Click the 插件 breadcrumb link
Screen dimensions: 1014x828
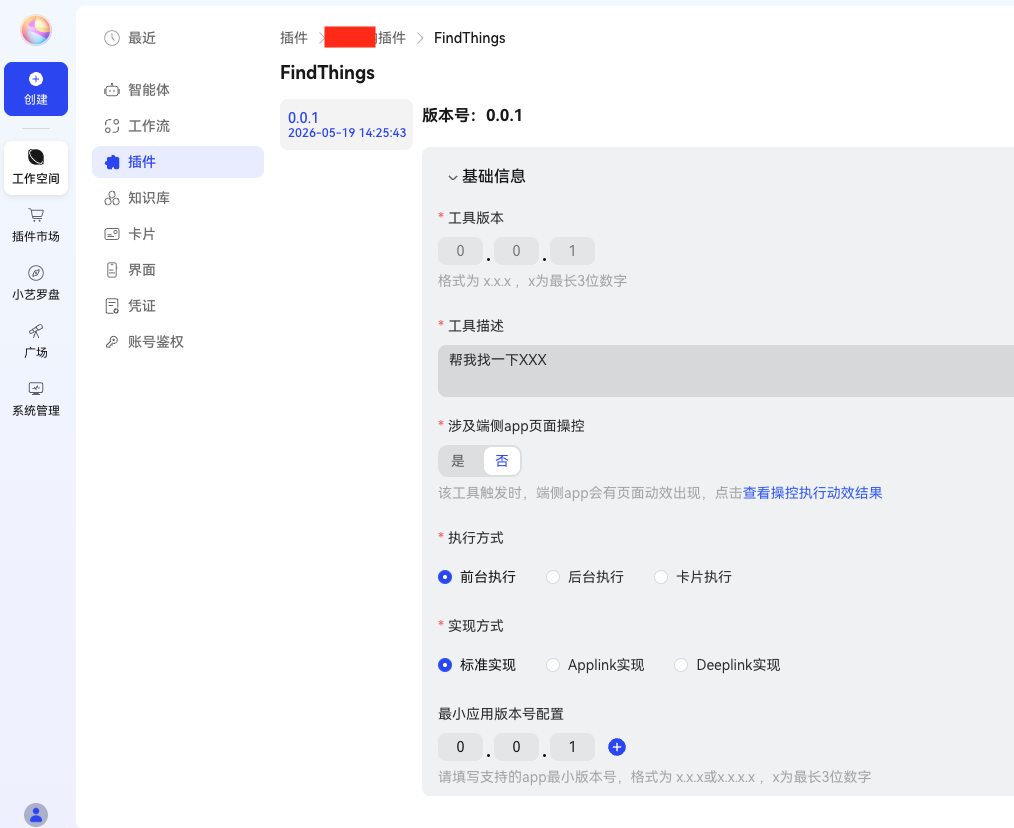[294, 38]
